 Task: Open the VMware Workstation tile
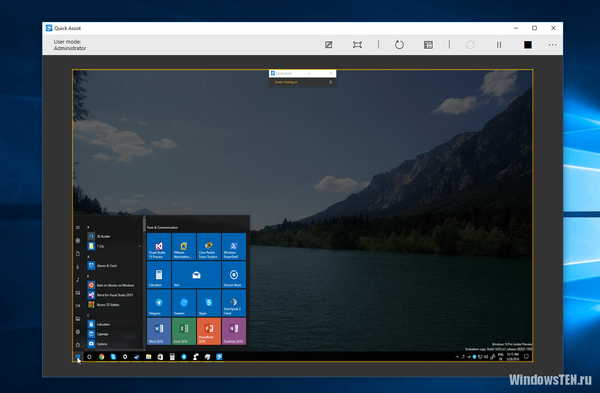click(184, 246)
